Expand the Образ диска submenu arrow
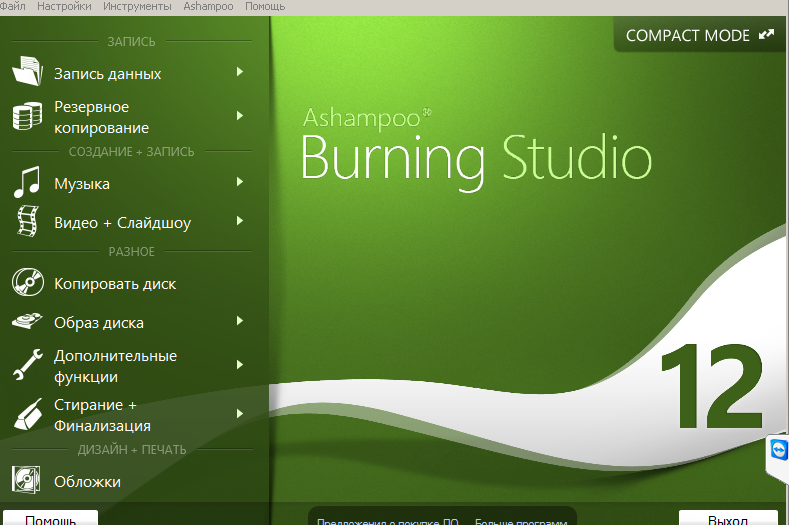Viewport: 789px width, 525px height. tap(240, 321)
